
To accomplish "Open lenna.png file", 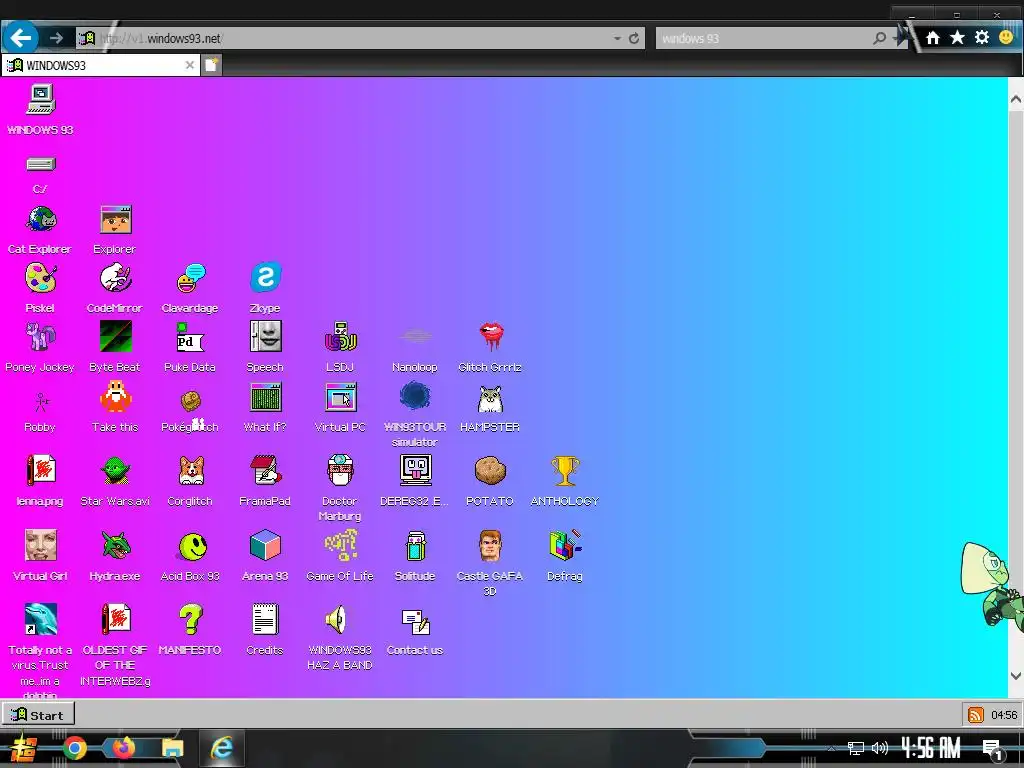I will (40, 470).
